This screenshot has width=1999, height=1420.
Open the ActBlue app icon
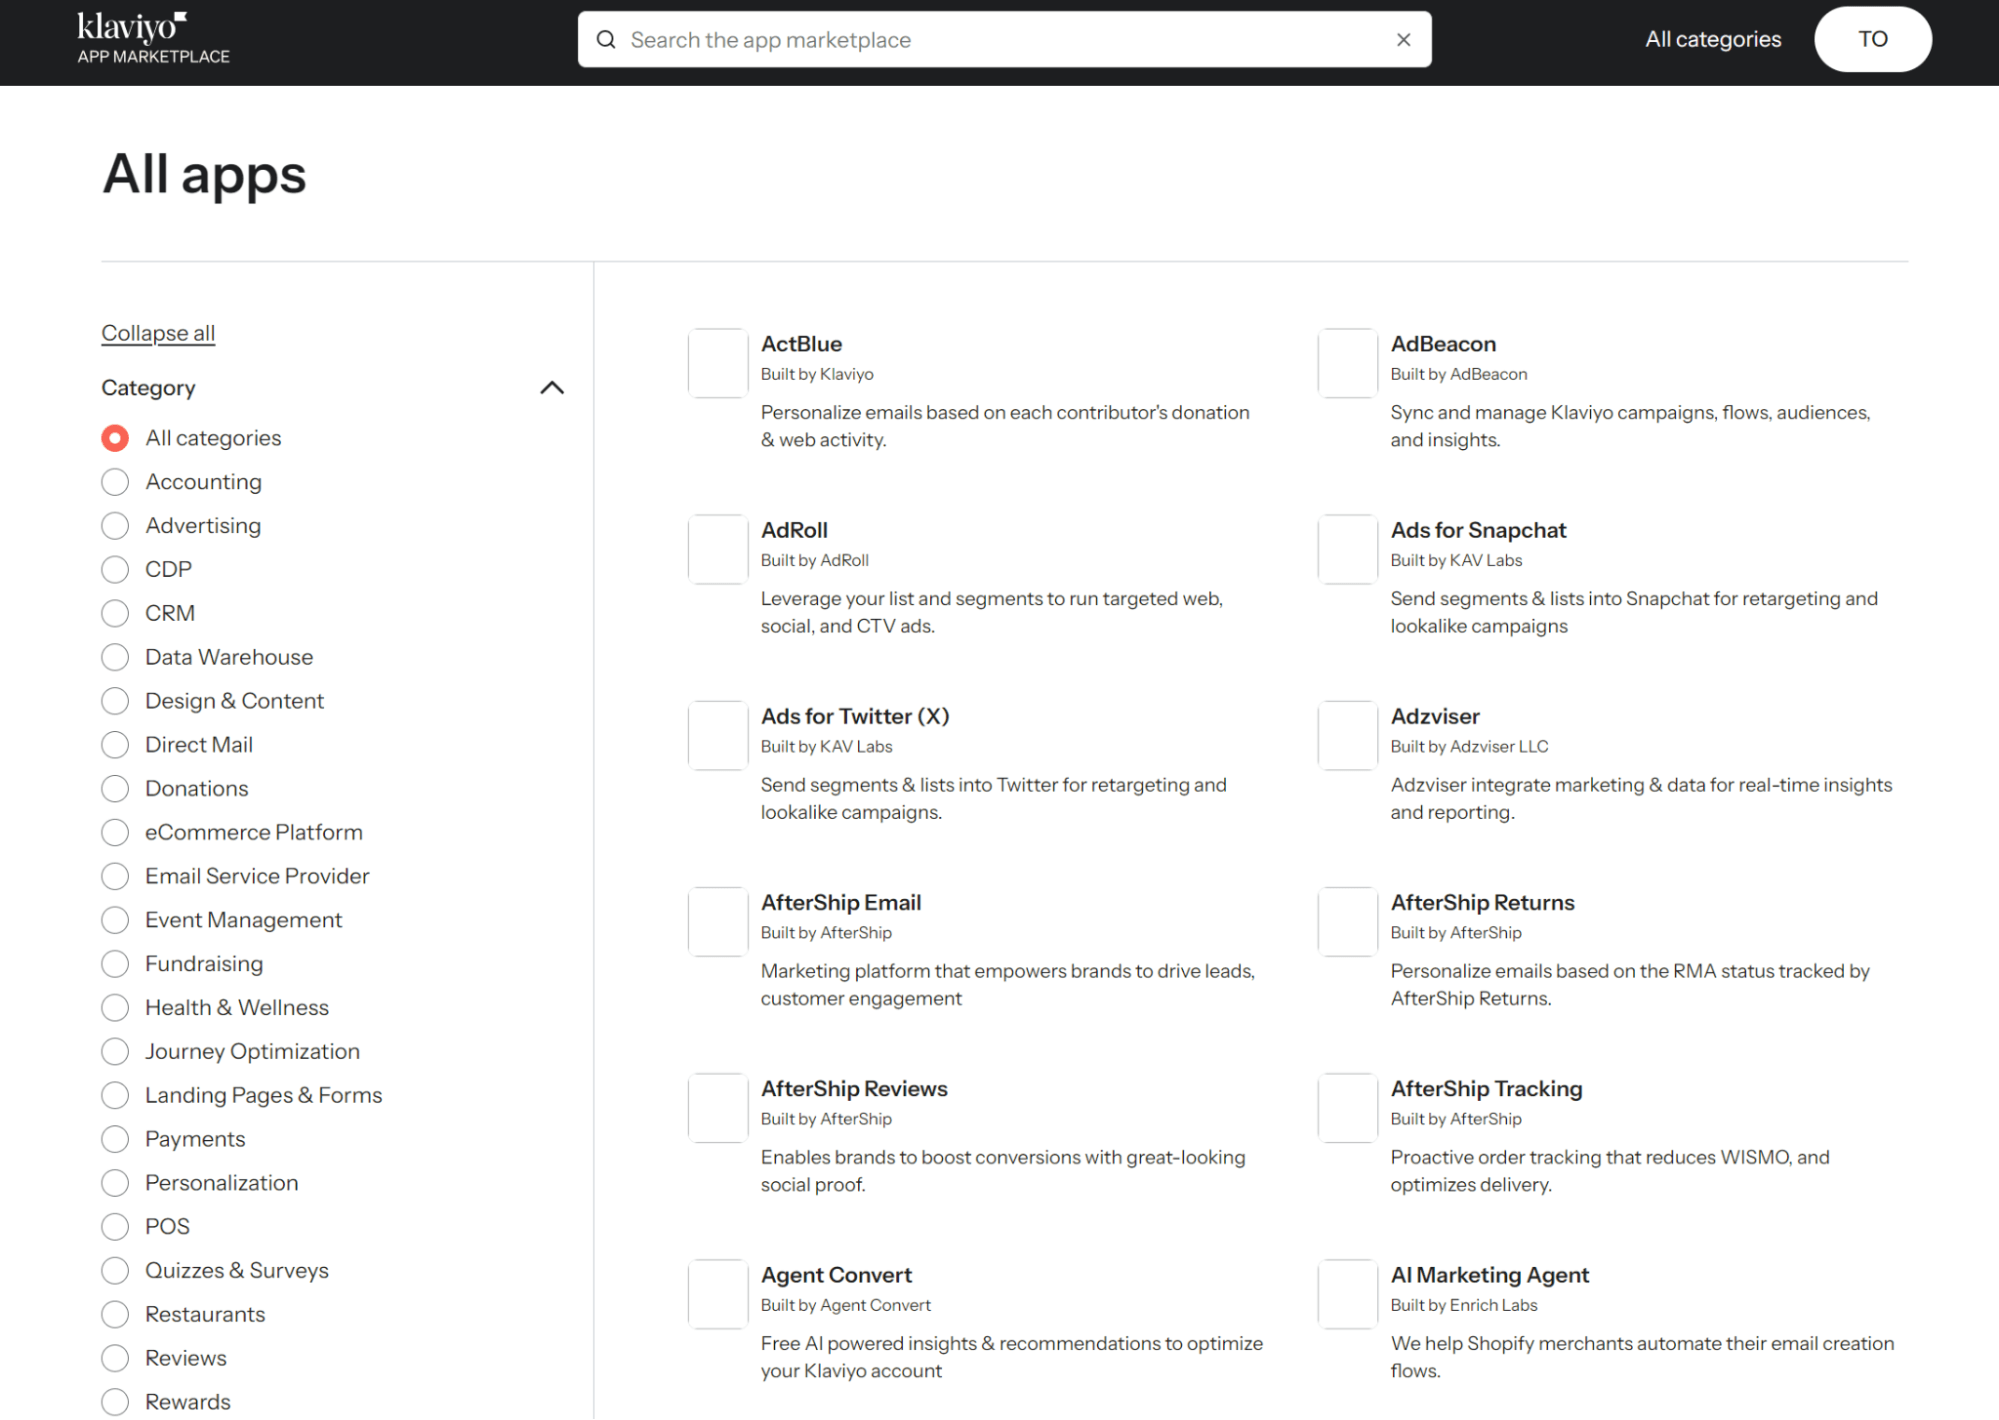pos(718,363)
